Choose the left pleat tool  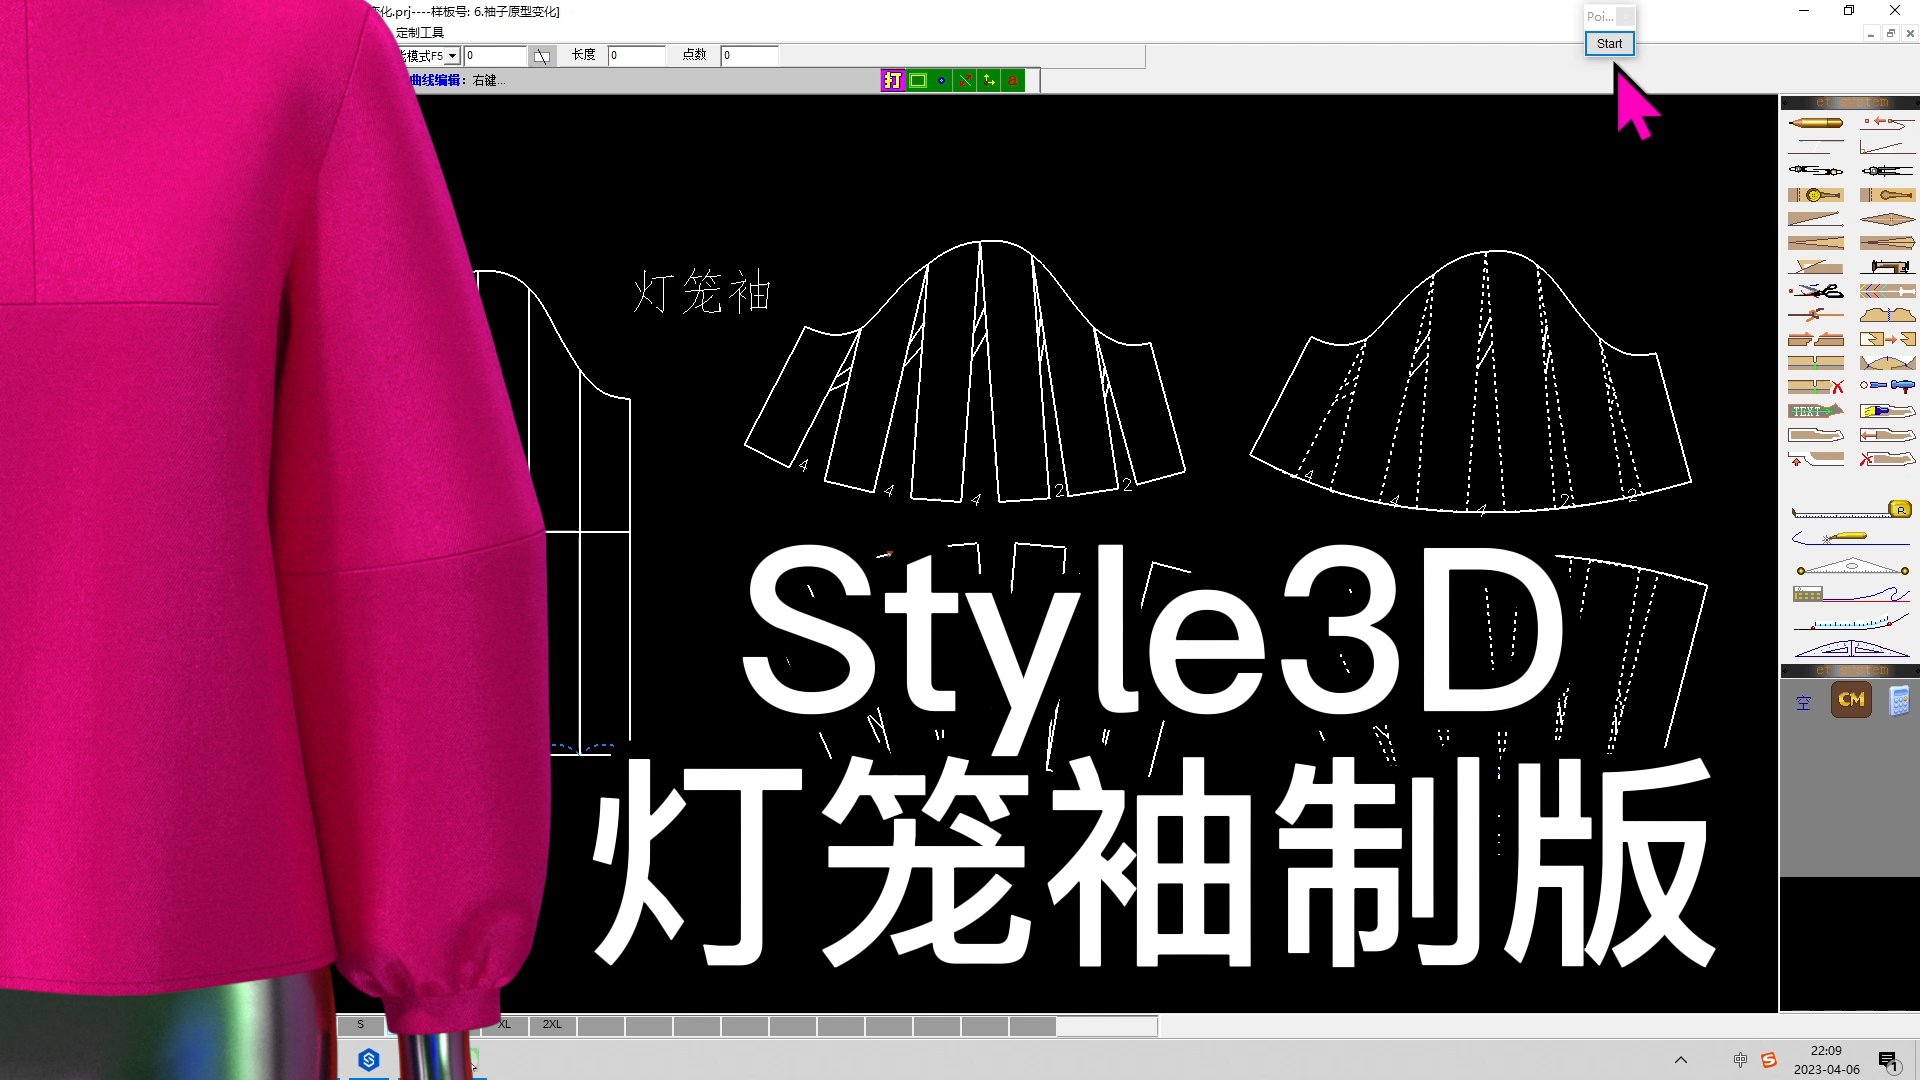(x=1815, y=243)
